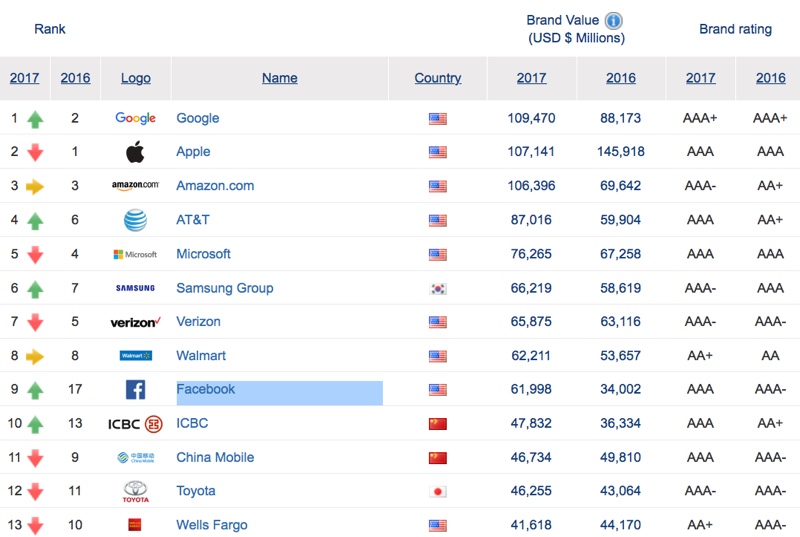800x537 pixels.
Task: Sort by the Name column header
Action: tap(279, 78)
